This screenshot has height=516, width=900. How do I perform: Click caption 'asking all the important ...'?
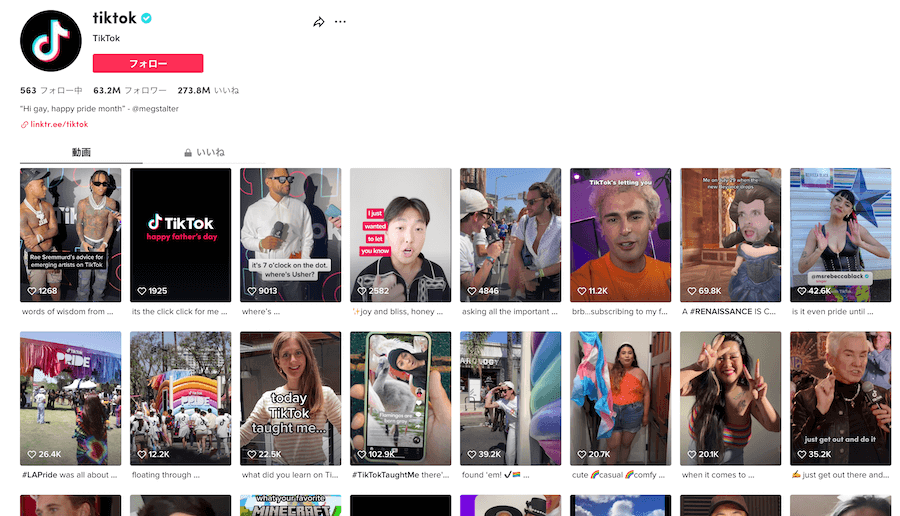510,312
